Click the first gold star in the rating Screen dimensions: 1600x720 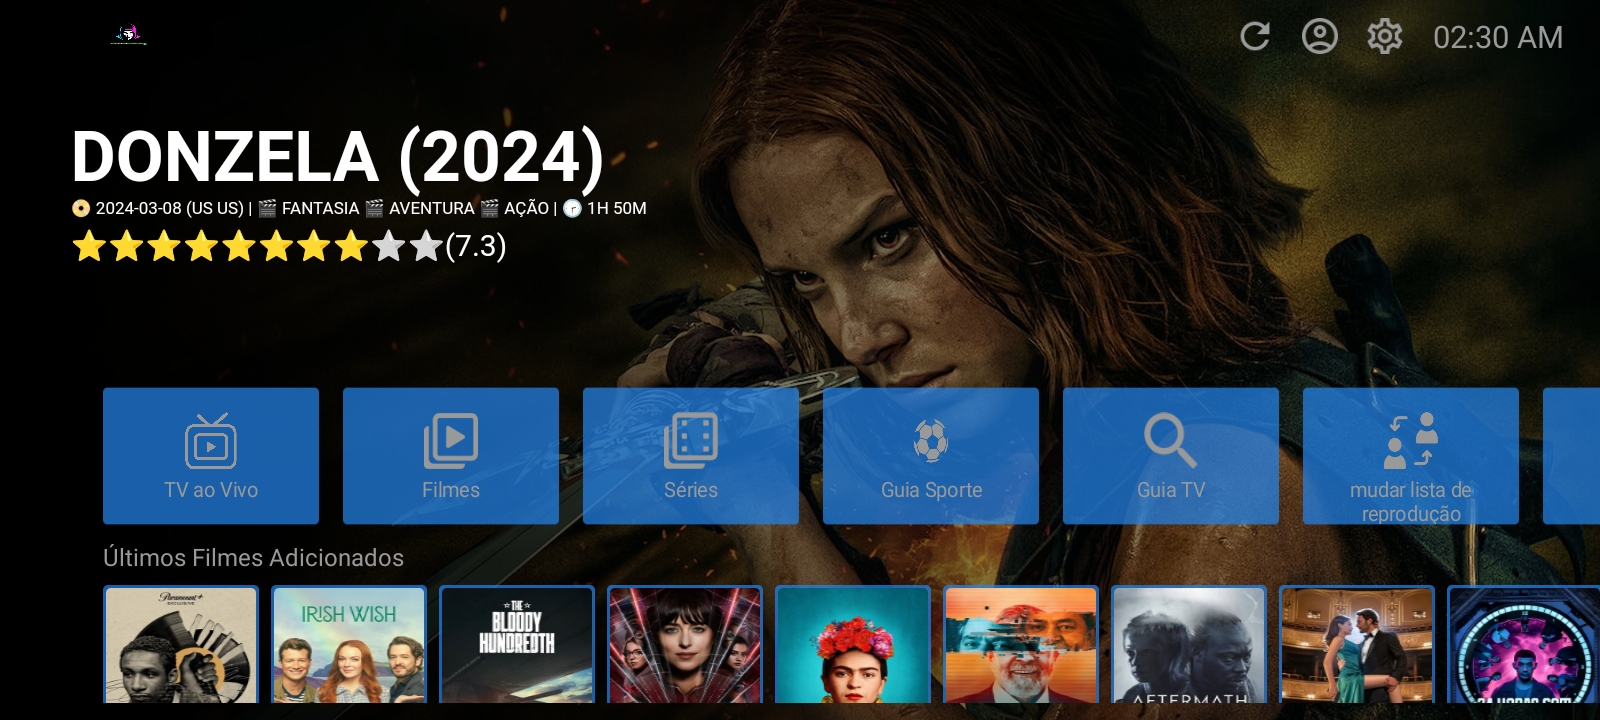pos(90,246)
